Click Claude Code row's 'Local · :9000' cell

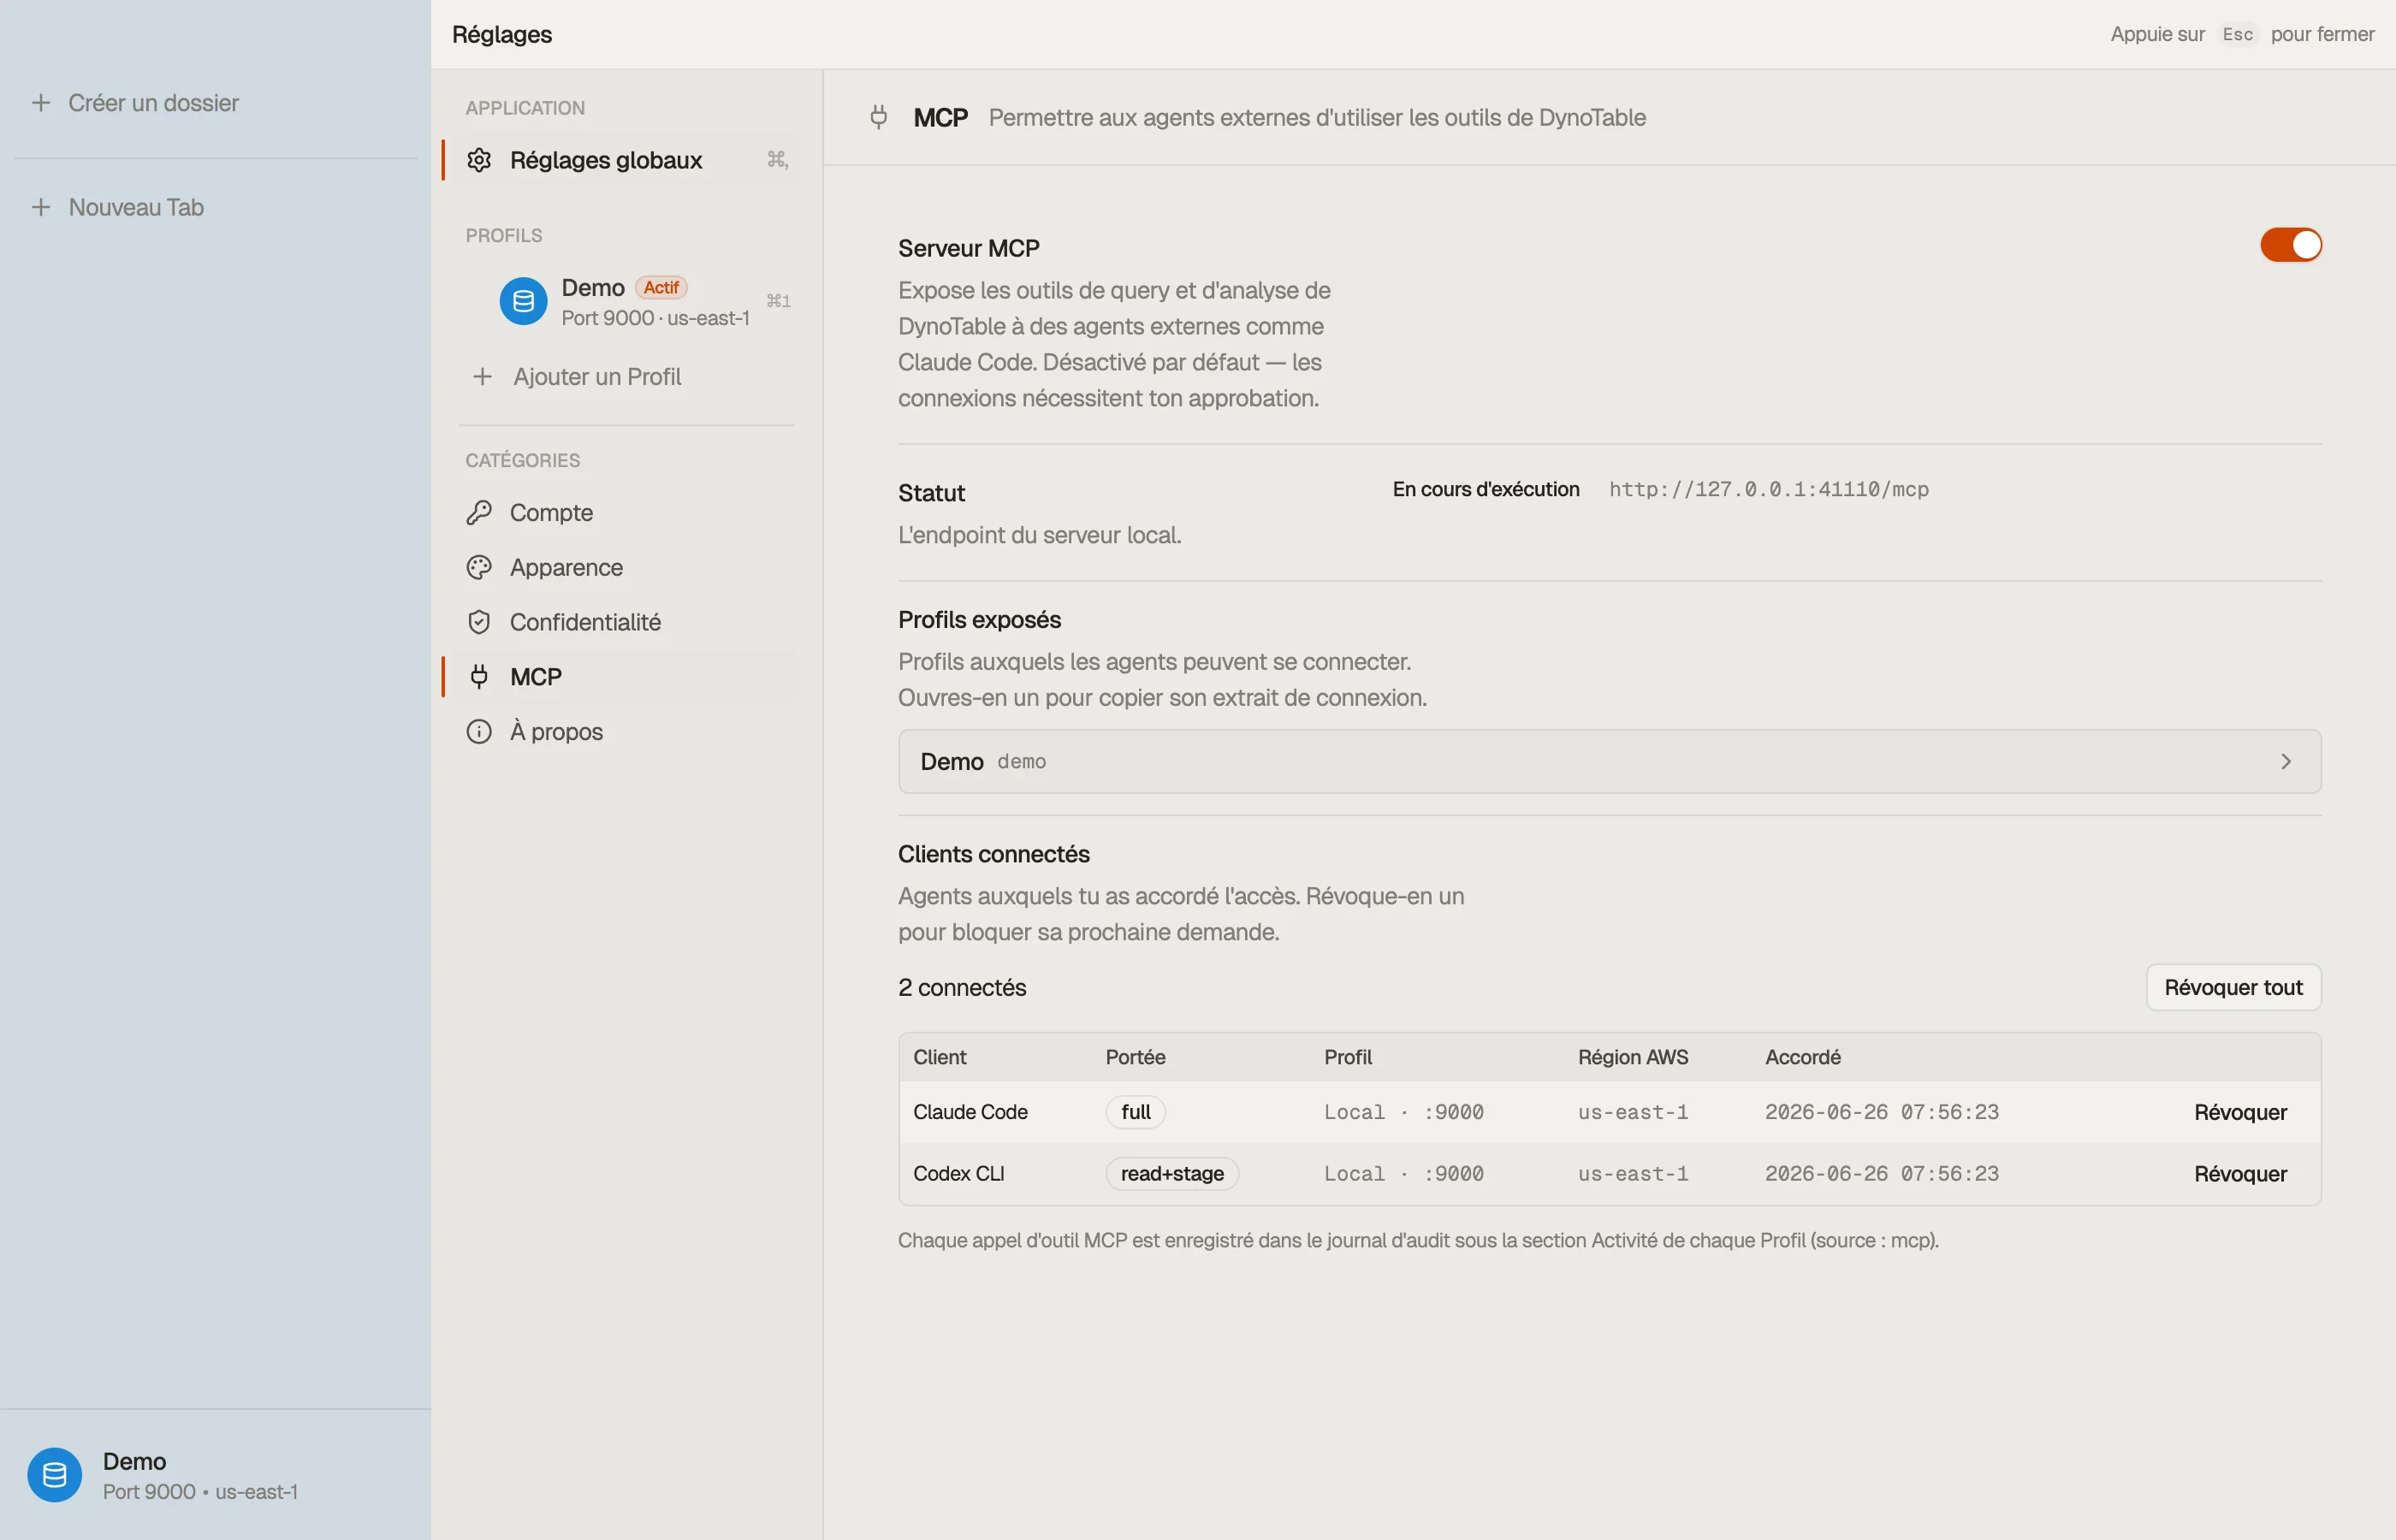coord(1403,1113)
